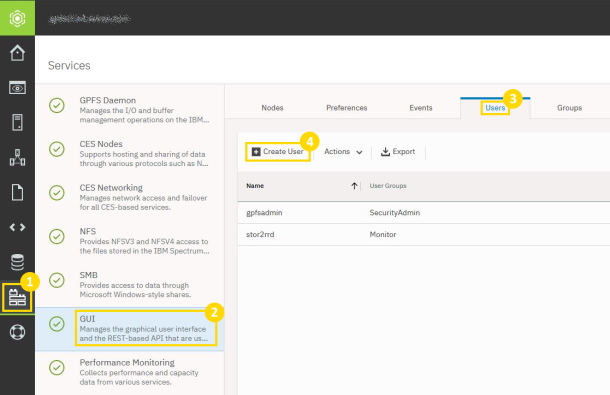Switch to the Preferences tab
The width and height of the screenshot is (610, 395).
347,108
